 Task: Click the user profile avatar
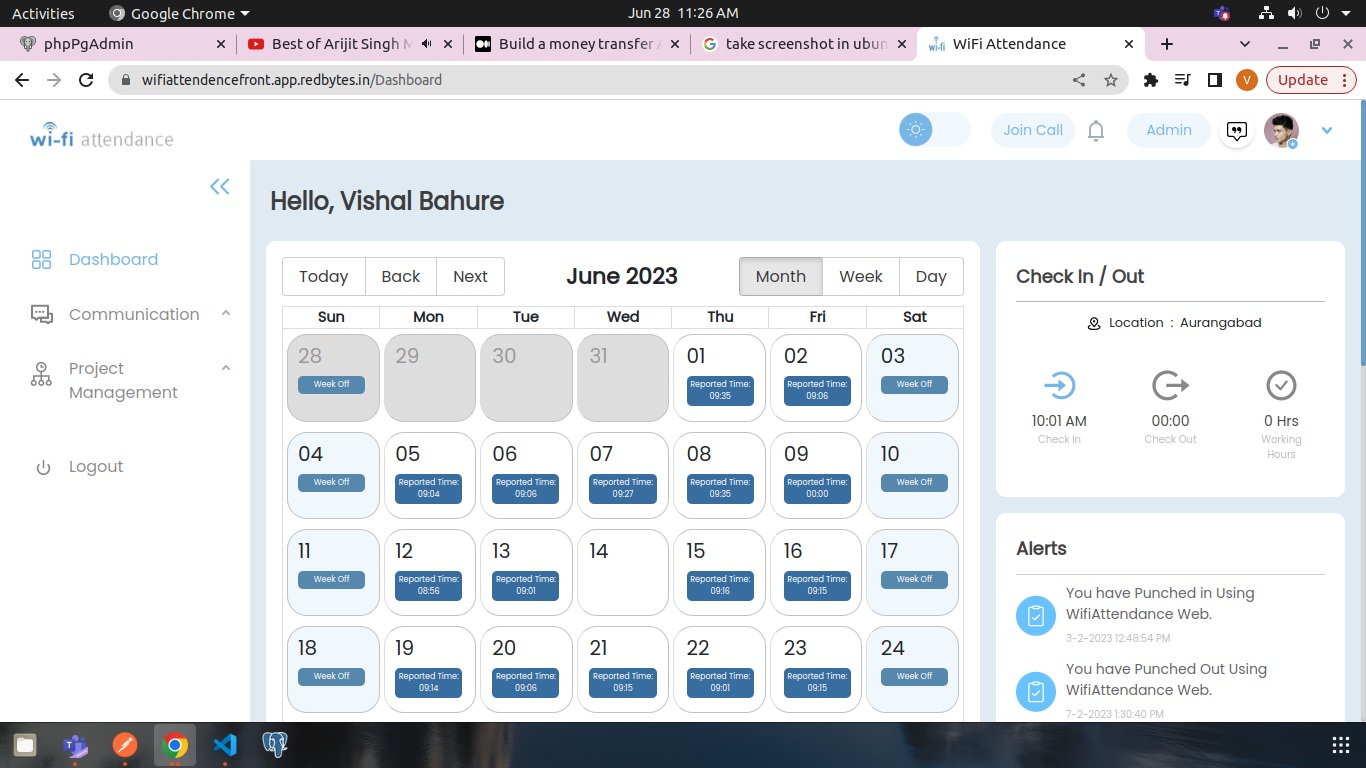coord(1280,130)
